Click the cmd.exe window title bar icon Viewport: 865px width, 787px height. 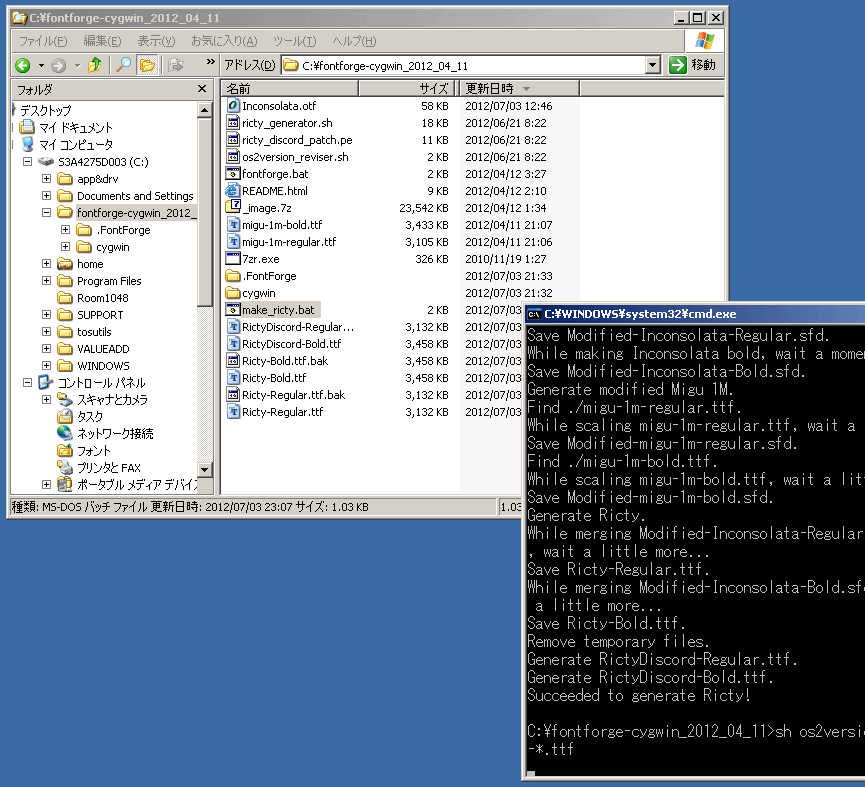(x=534, y=314)
